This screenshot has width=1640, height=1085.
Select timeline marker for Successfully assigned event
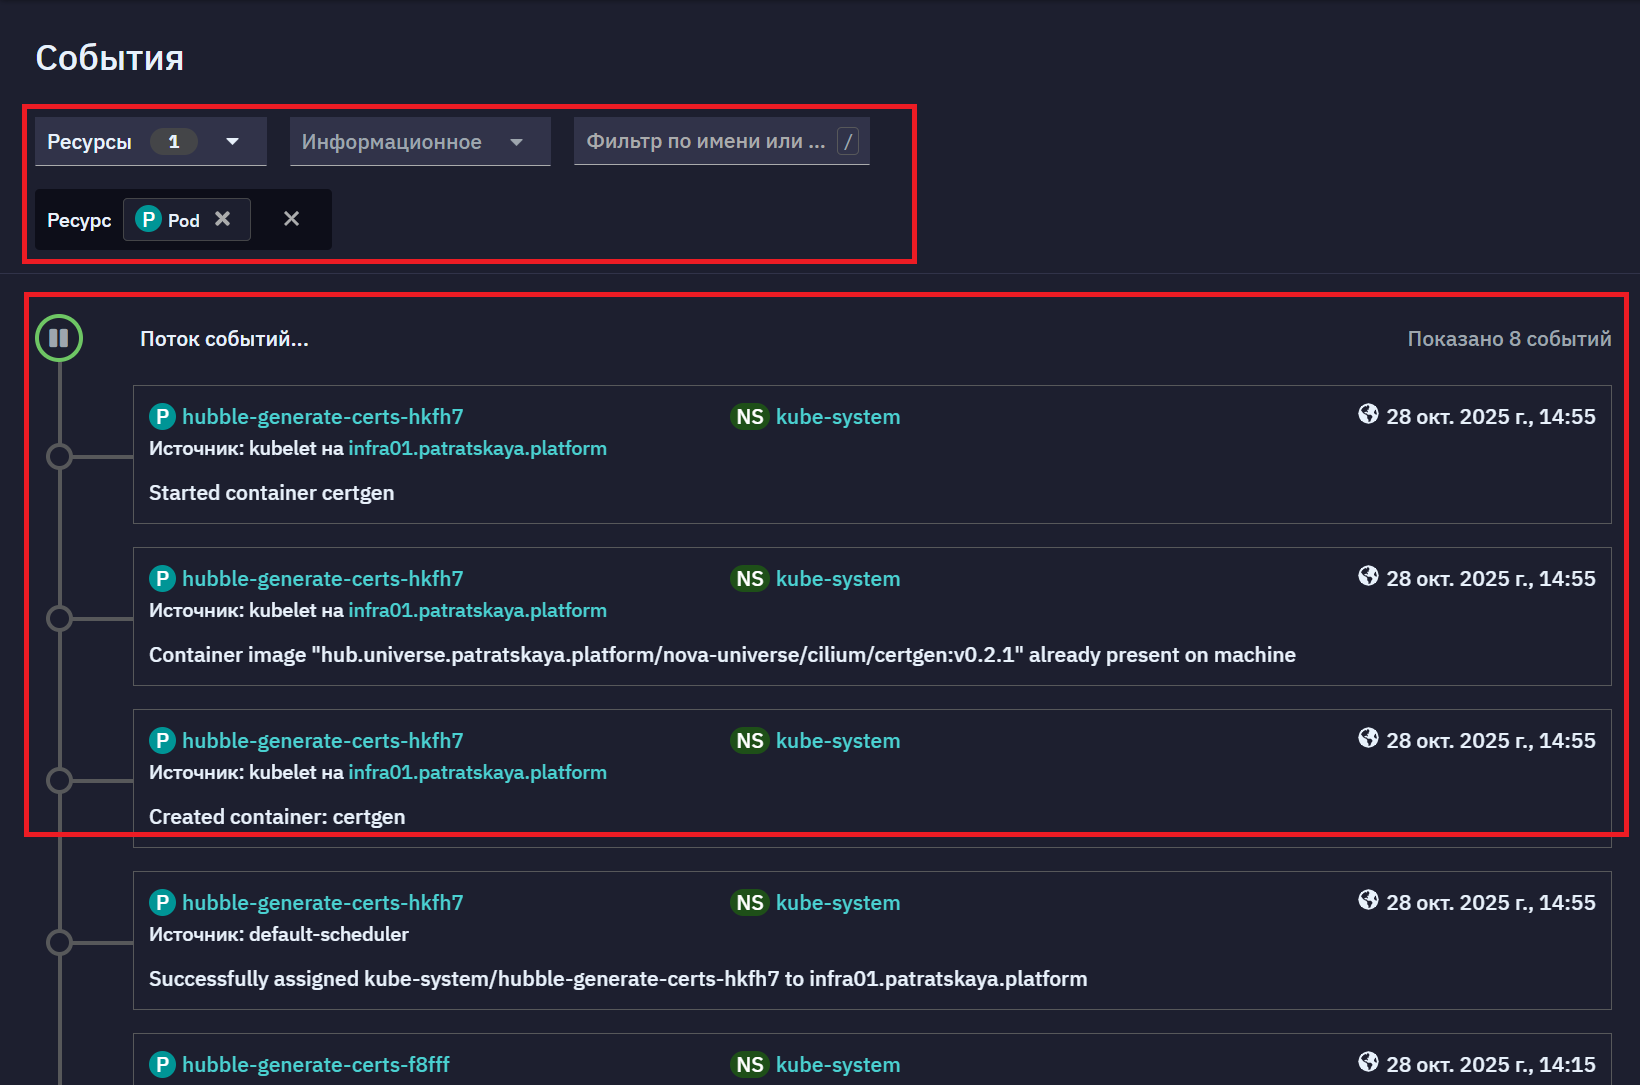[x=60, y=942]
